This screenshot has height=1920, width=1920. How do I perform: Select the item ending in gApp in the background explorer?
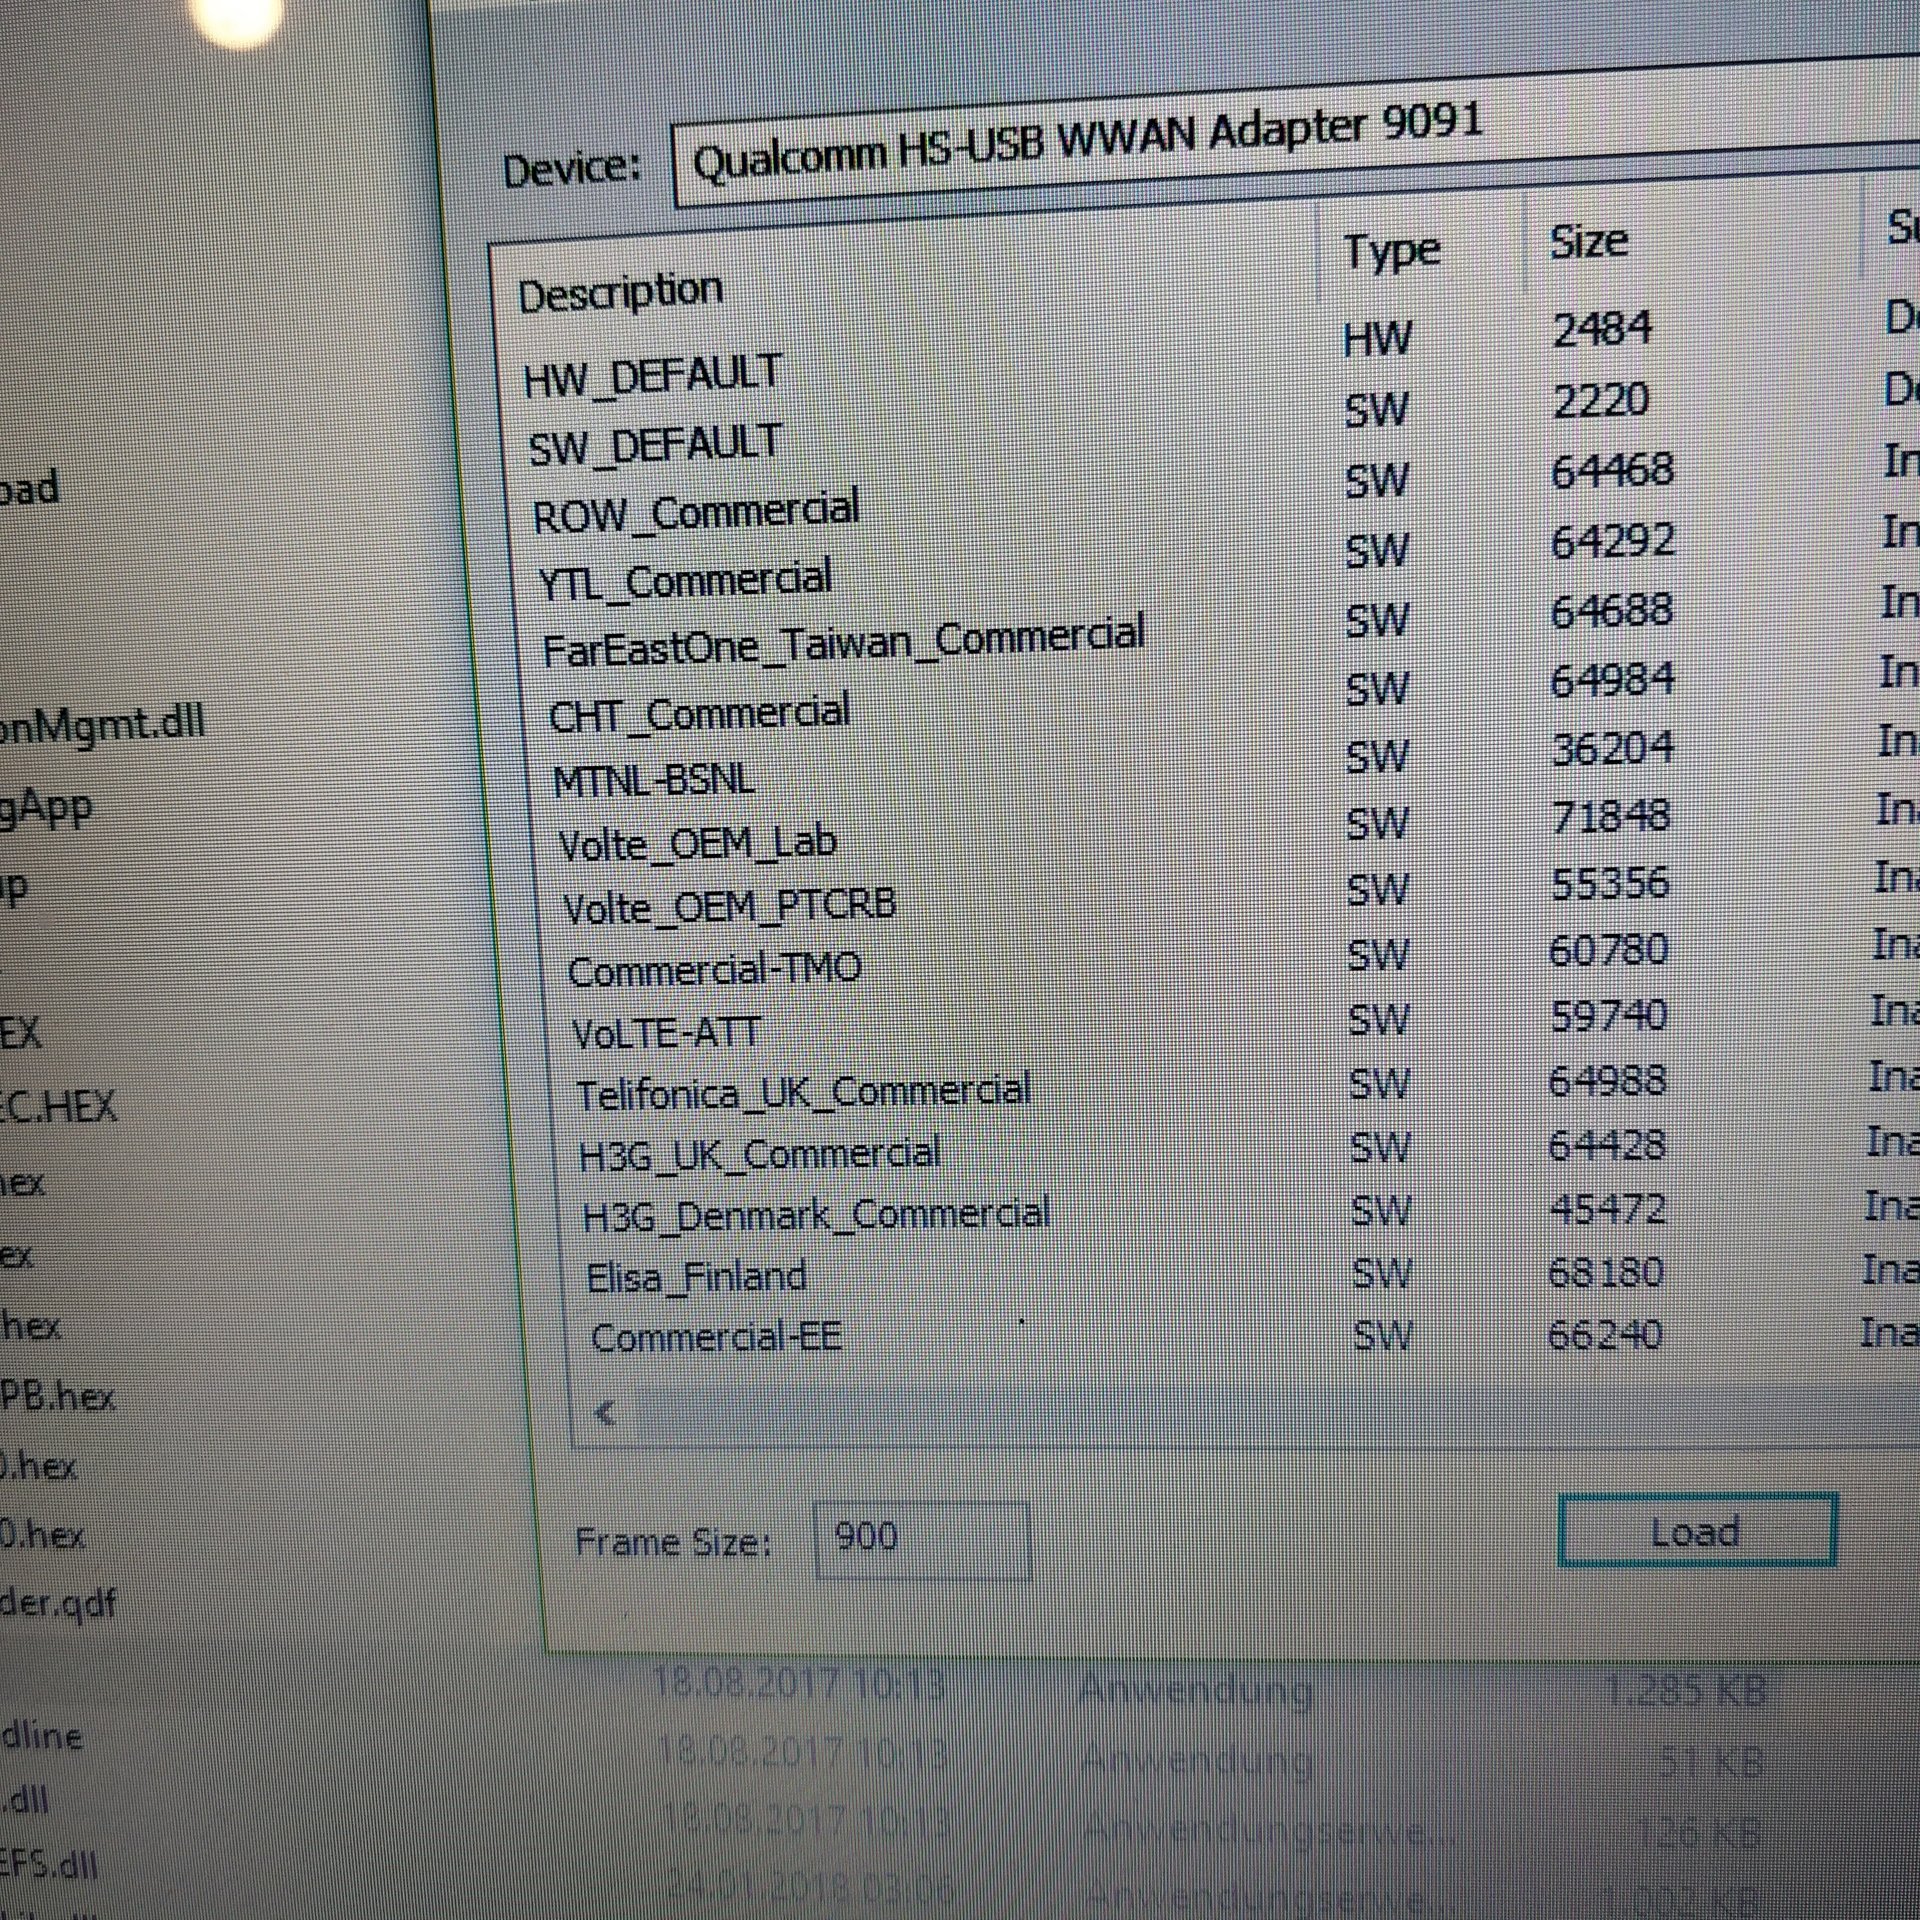click(45, 808)
